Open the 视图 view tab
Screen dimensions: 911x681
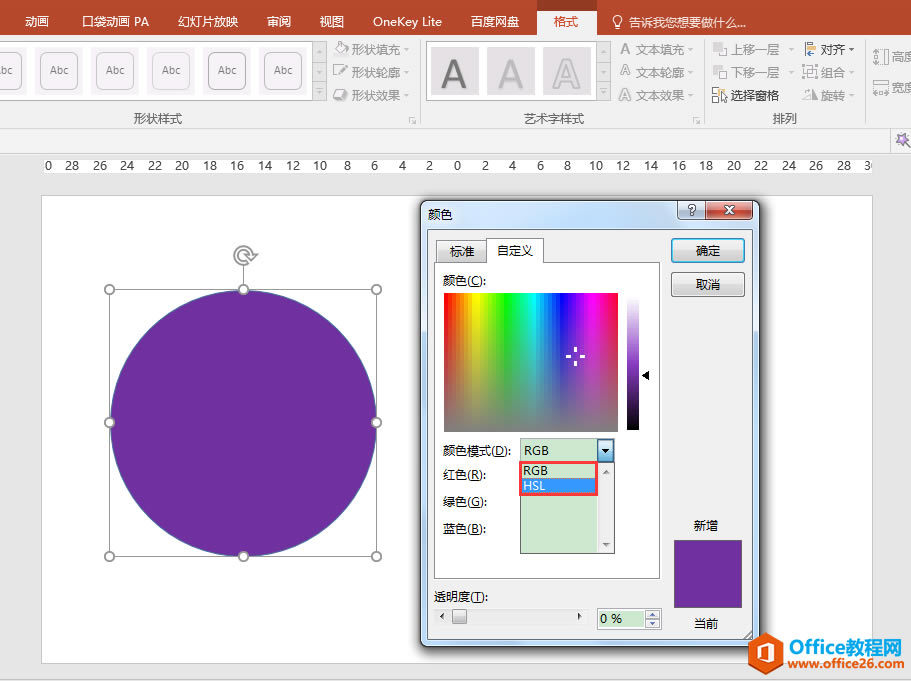[332, 22]
